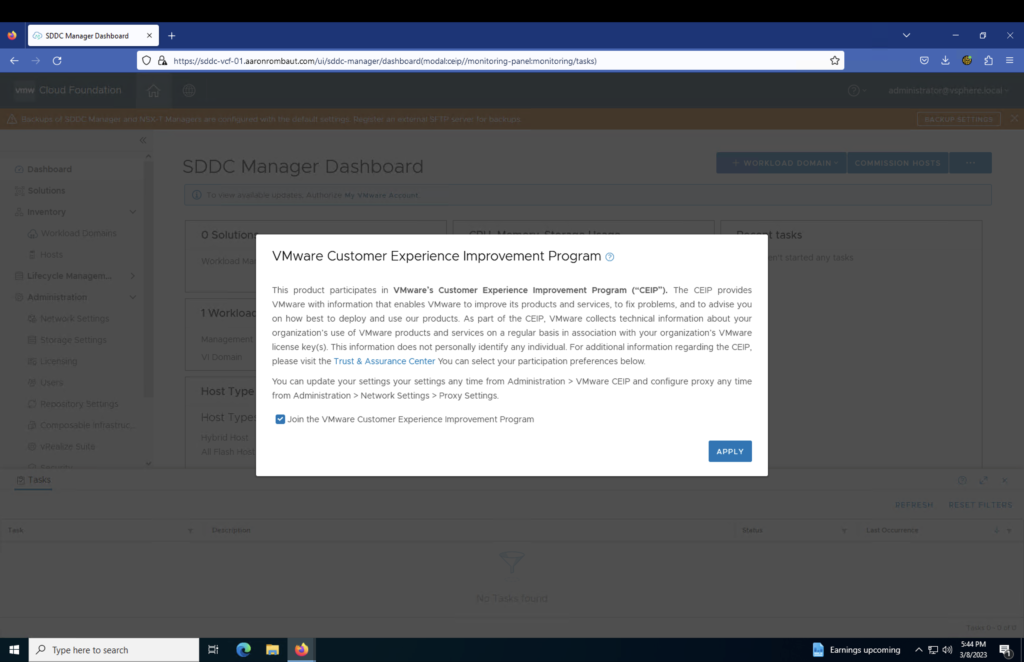Click the Firefox extensions puzzle icon

pyautogui.click(x=988, y=61)
